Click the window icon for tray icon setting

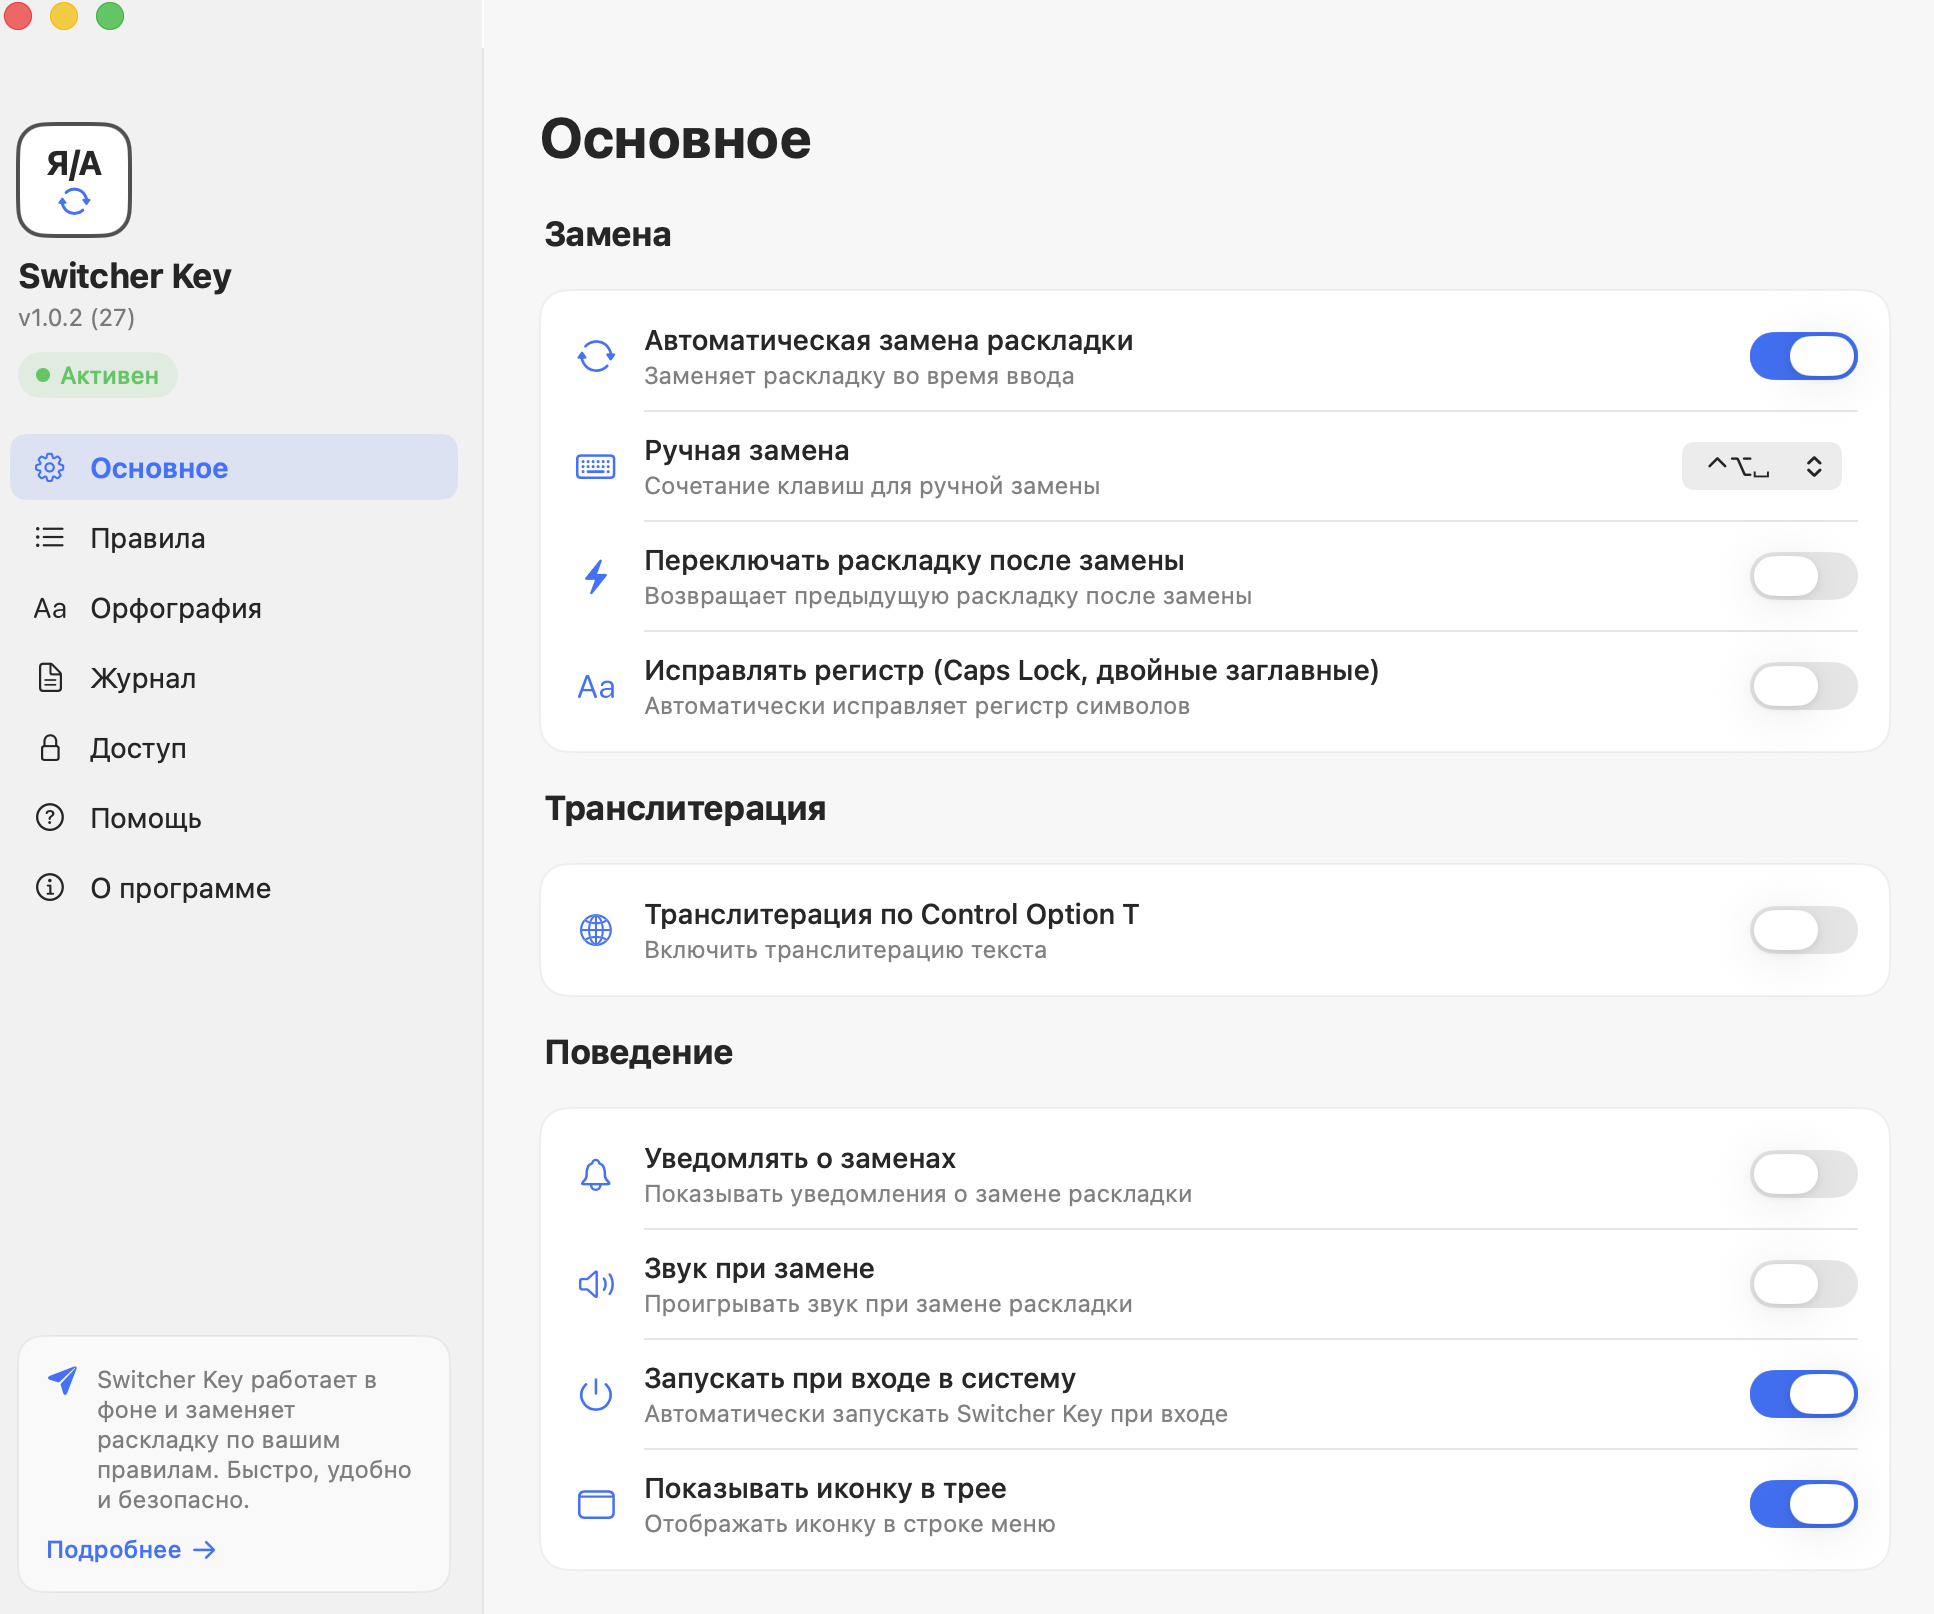(x=596, y=1504)
